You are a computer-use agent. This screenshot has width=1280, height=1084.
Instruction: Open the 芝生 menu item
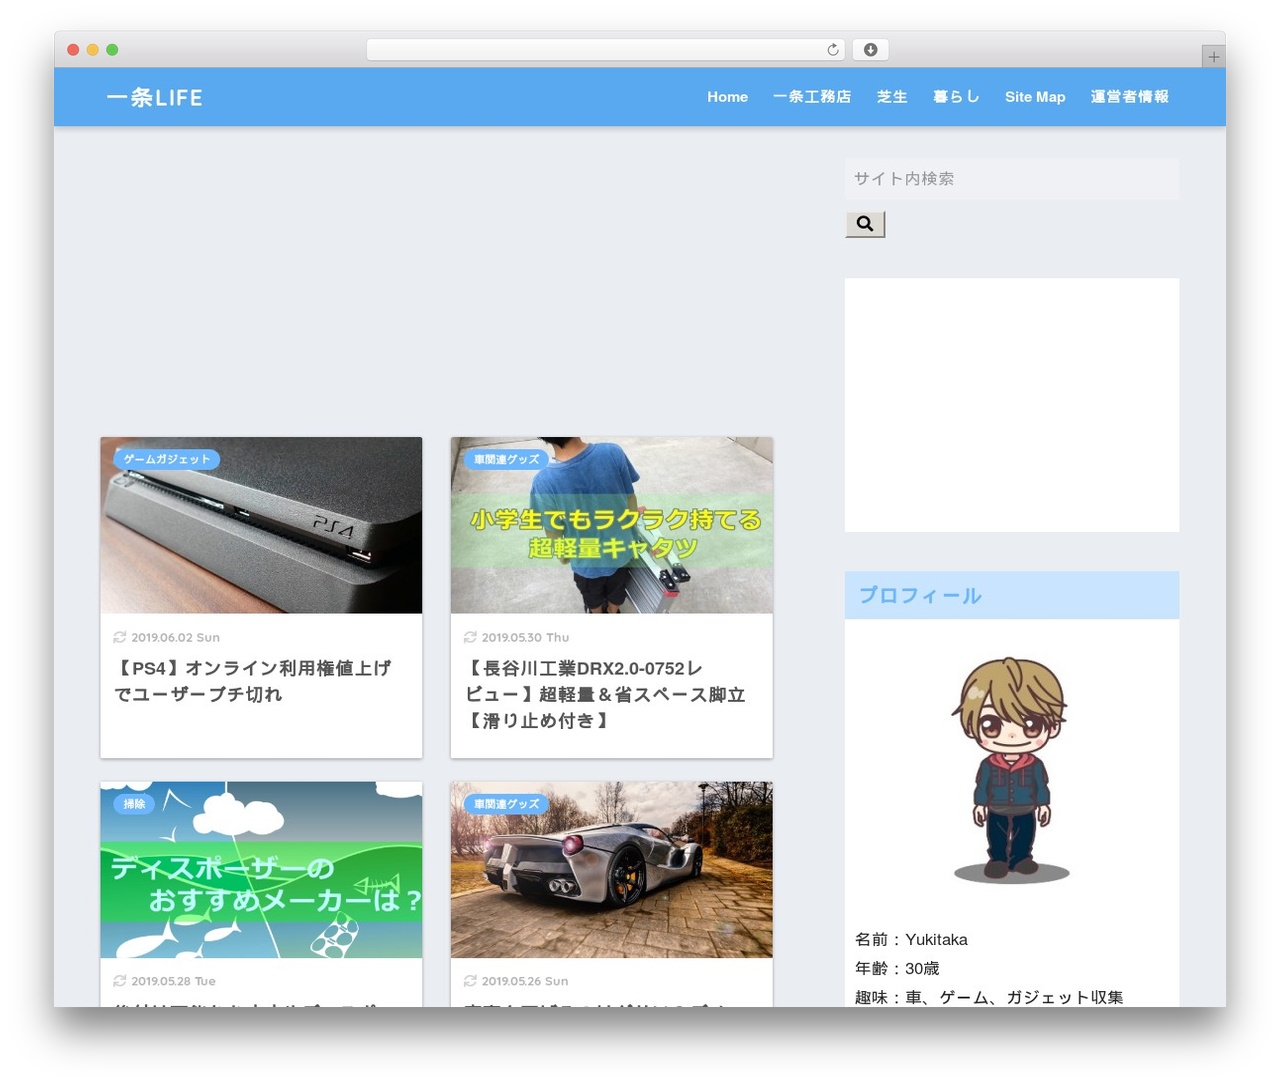(x=892, y=97)
